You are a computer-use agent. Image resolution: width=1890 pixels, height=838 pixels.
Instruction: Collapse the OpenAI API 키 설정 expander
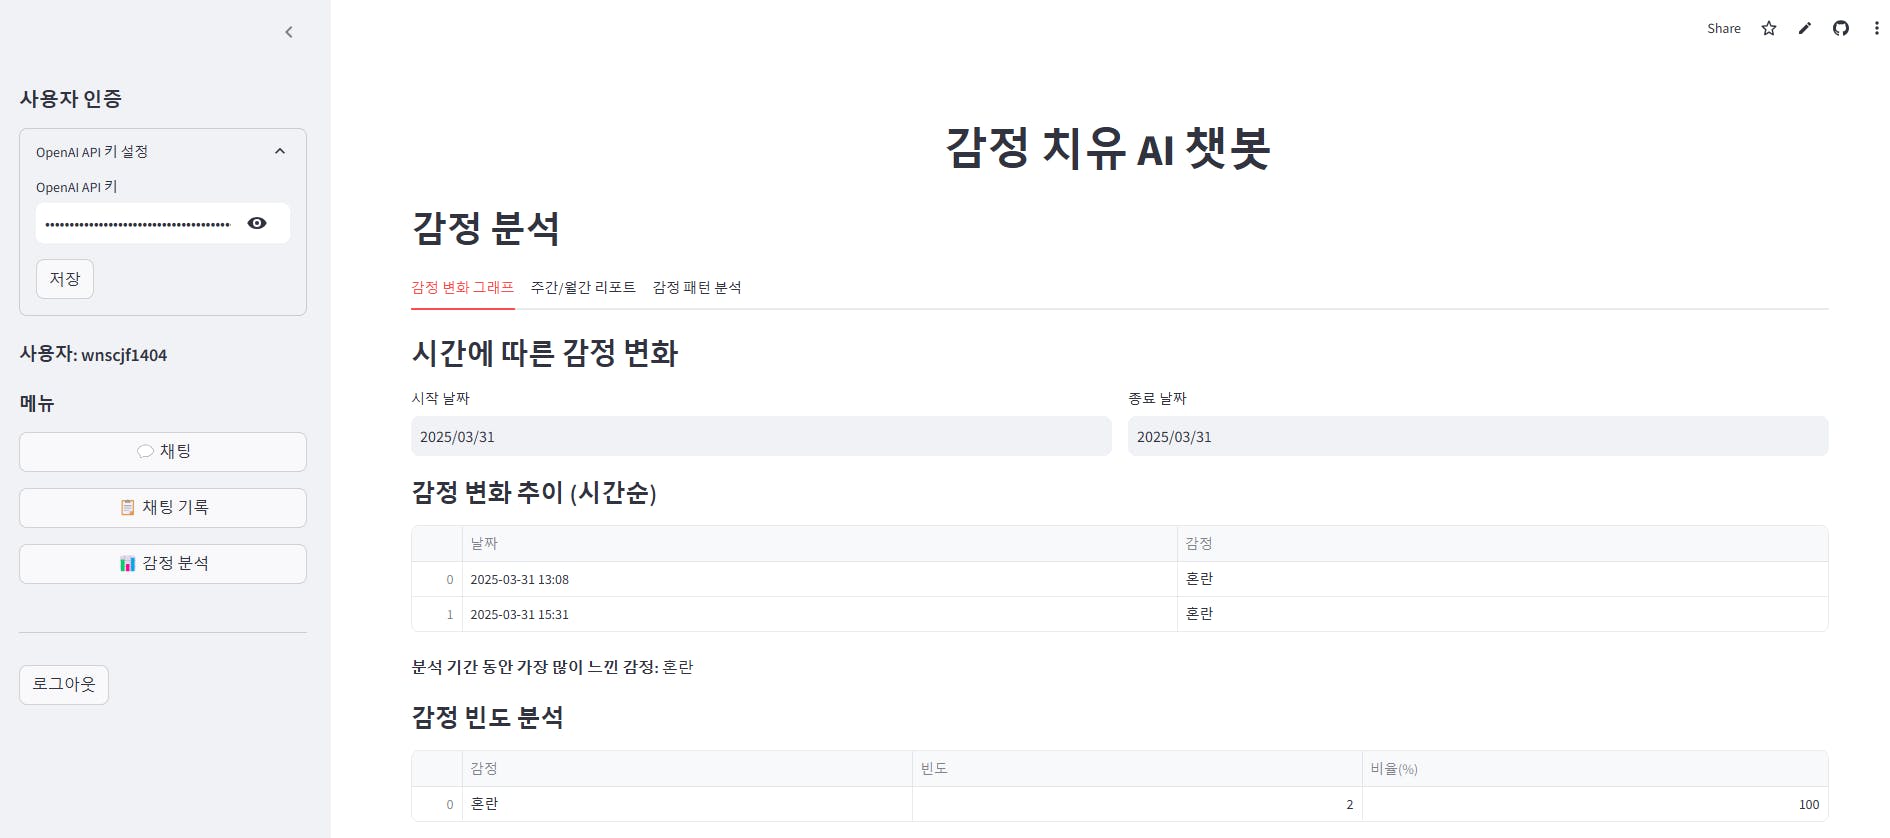(x=163, y=151)
